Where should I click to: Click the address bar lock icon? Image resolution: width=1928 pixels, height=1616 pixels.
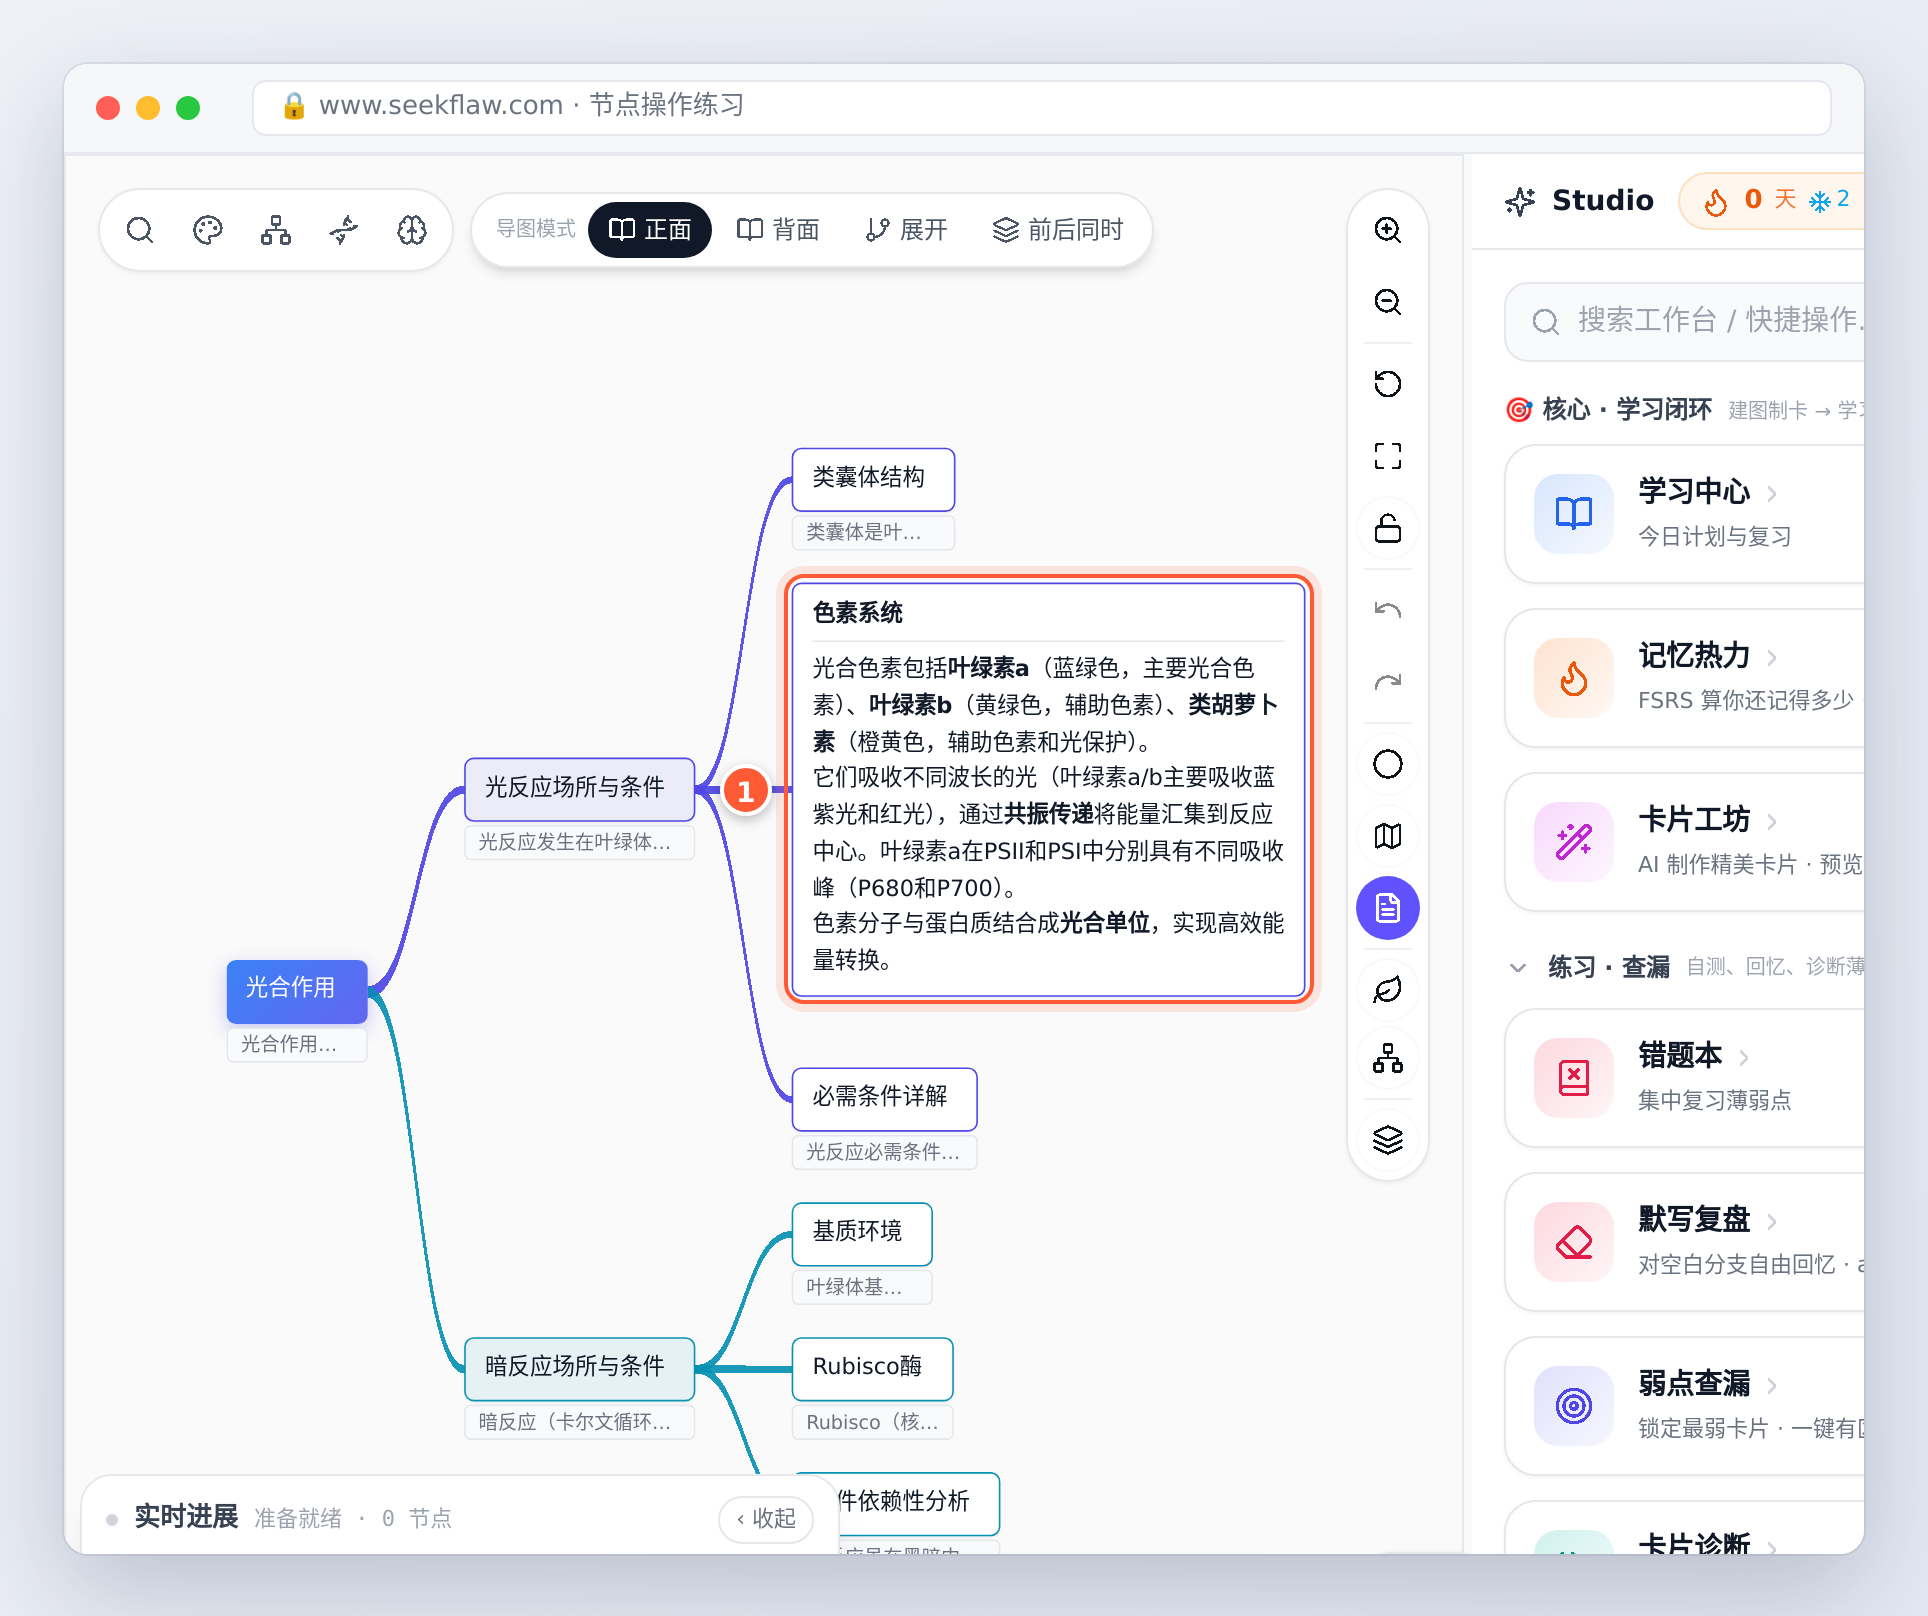(293, 106)
